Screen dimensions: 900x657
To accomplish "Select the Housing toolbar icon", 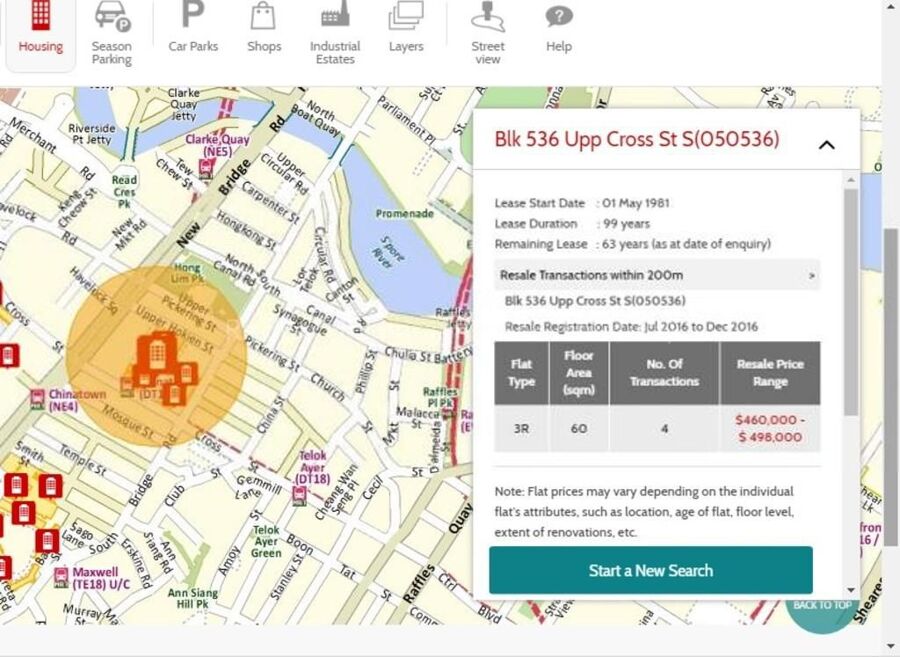I will pos(40,30).
